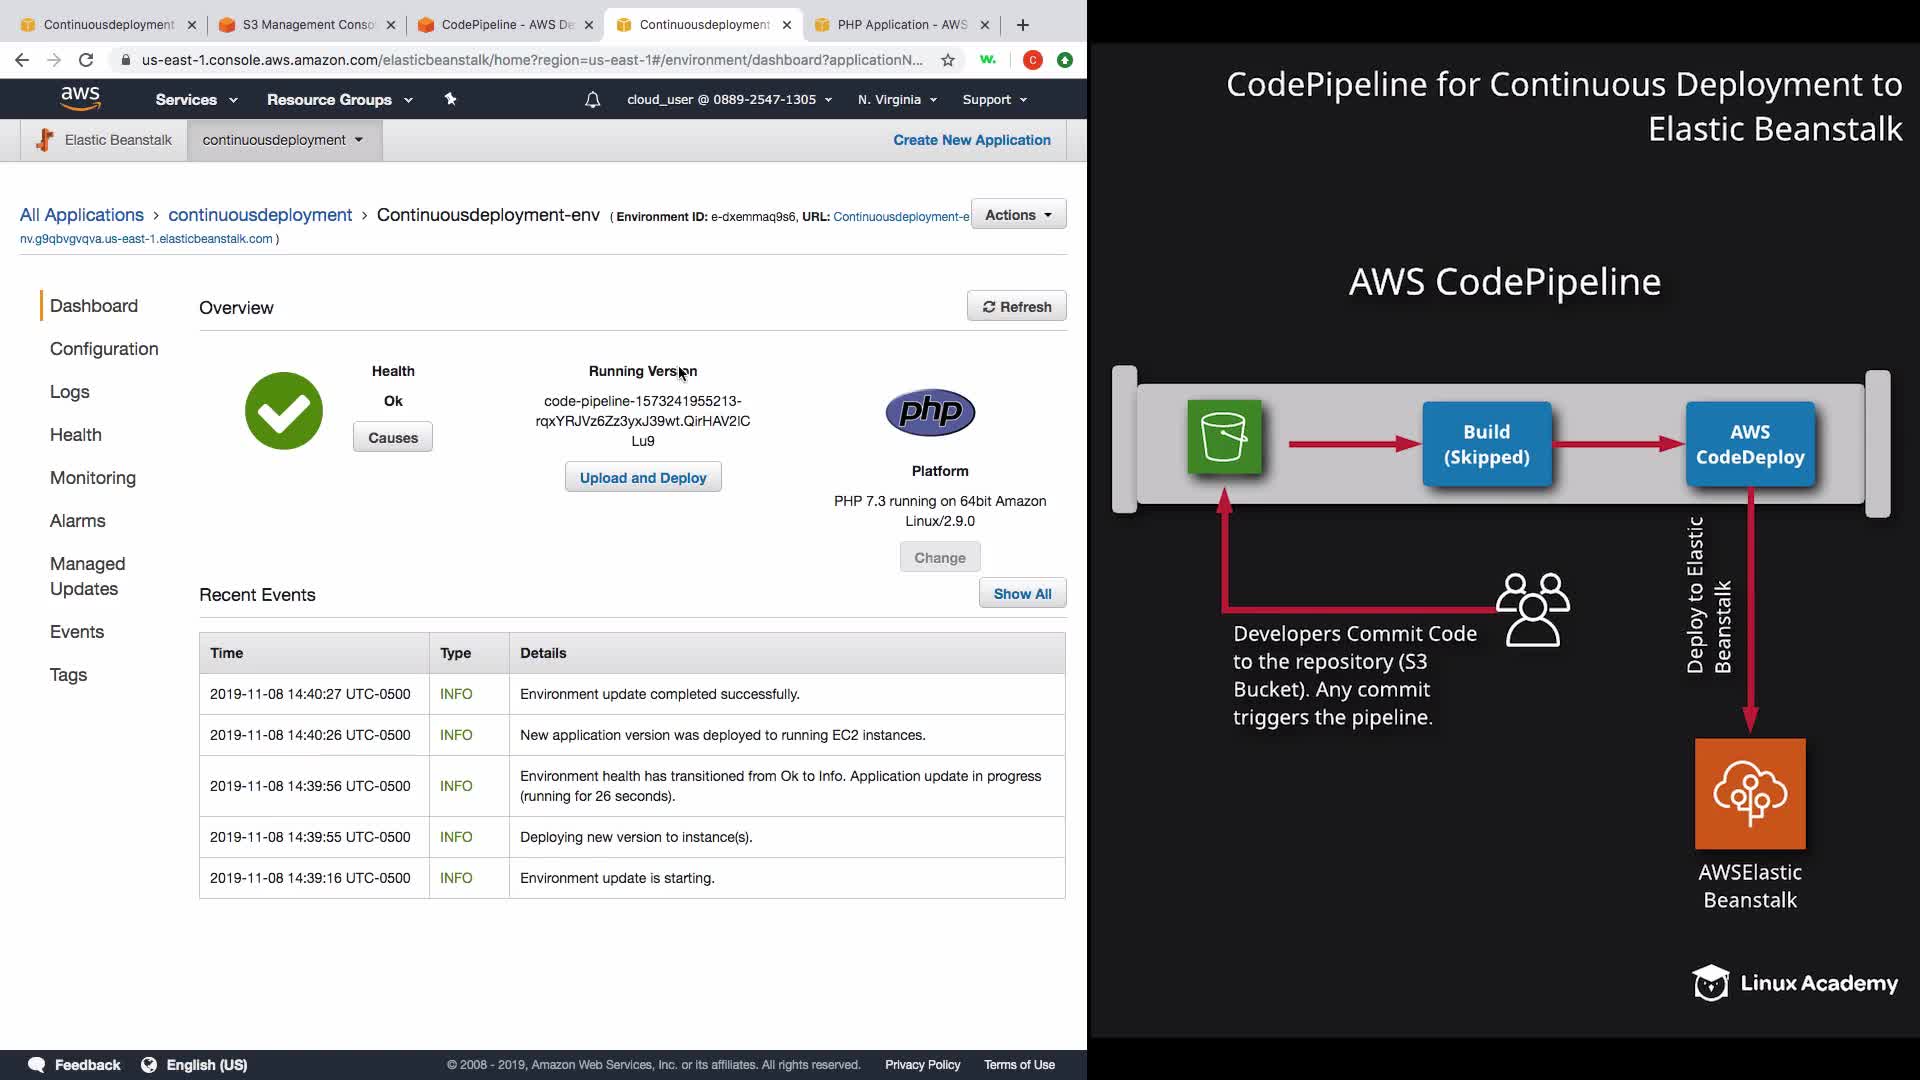This screenshot has height=1080, width=1920.
Task: Click the Elastic Beanstalk logo icon
Action: tap(44, 140)
